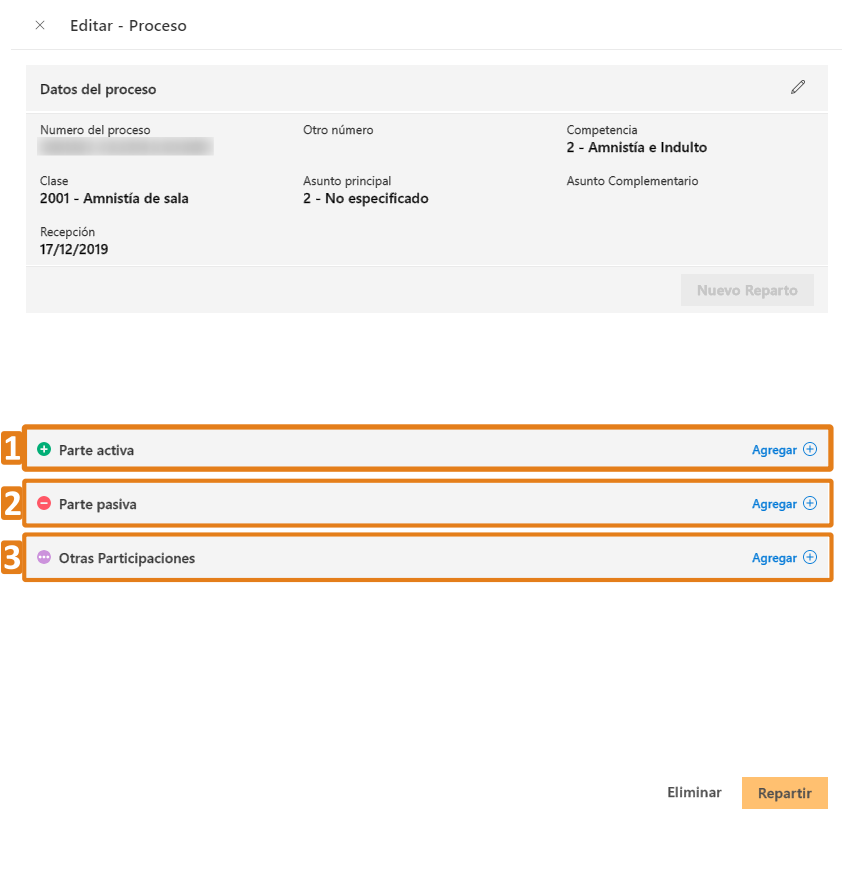Click the circled plus icon in Otras Participaciones row

(810, 558)
